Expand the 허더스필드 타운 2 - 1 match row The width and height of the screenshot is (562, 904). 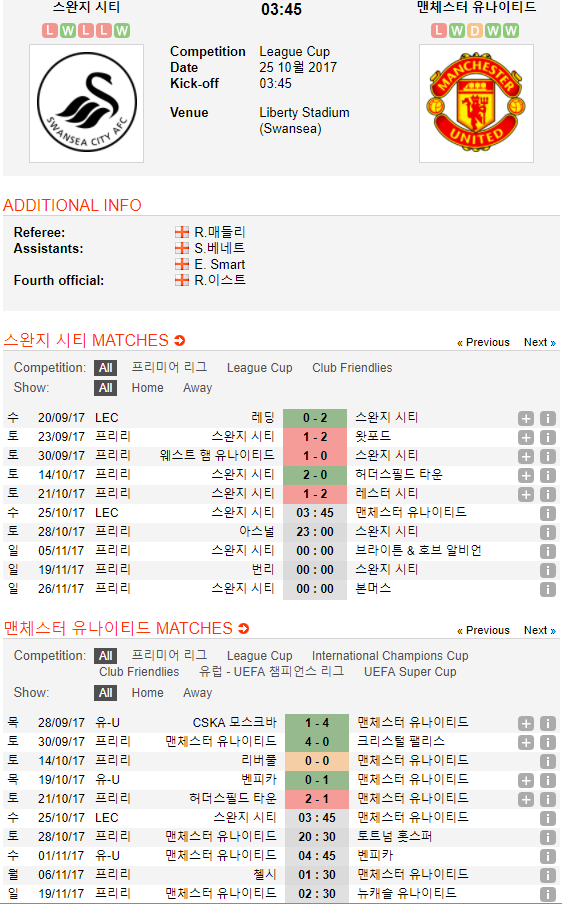coord(526,800)
